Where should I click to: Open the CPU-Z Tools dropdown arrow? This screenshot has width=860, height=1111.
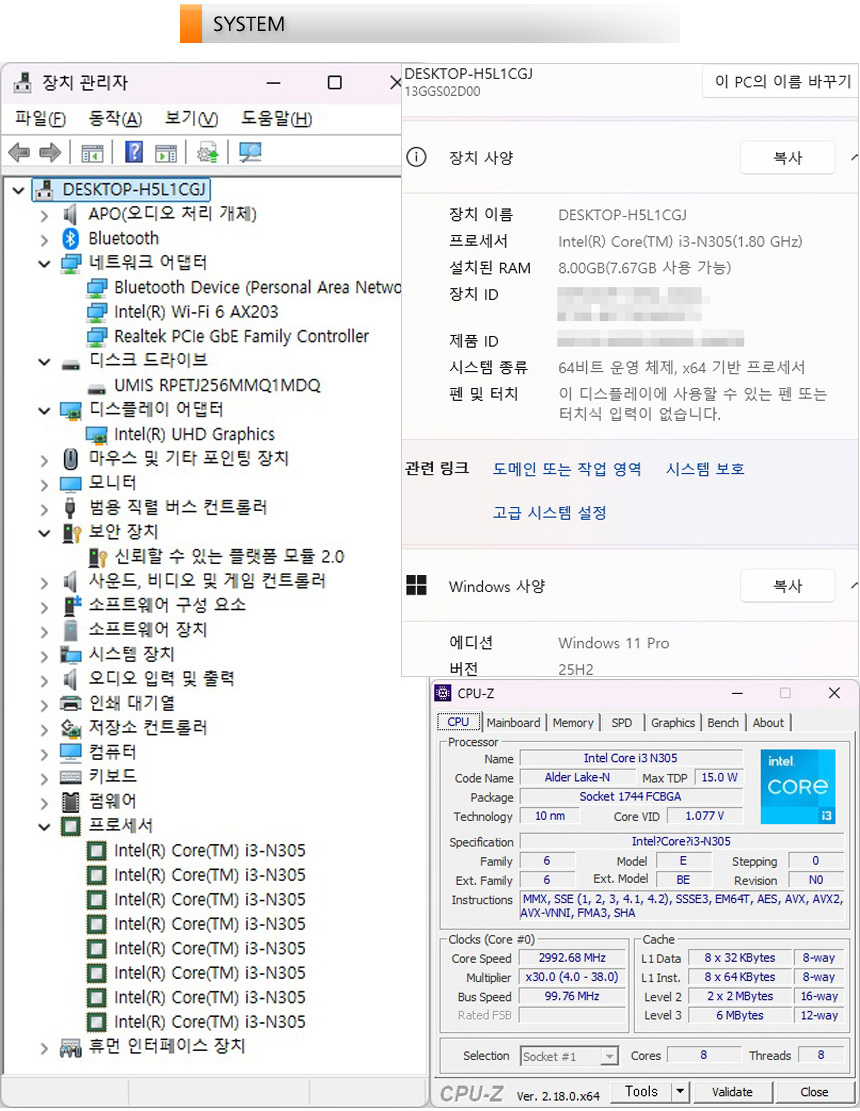tap(680, 1092)
